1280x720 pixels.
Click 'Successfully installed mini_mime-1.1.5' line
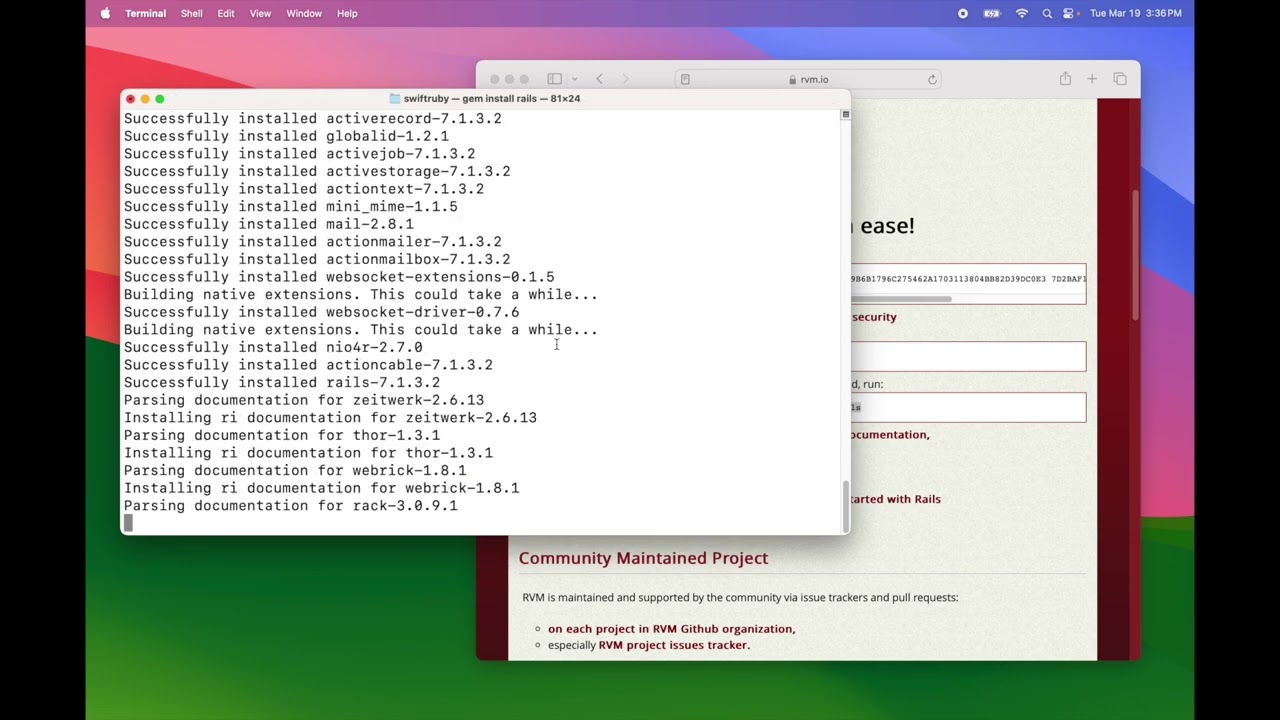(291, 207)
